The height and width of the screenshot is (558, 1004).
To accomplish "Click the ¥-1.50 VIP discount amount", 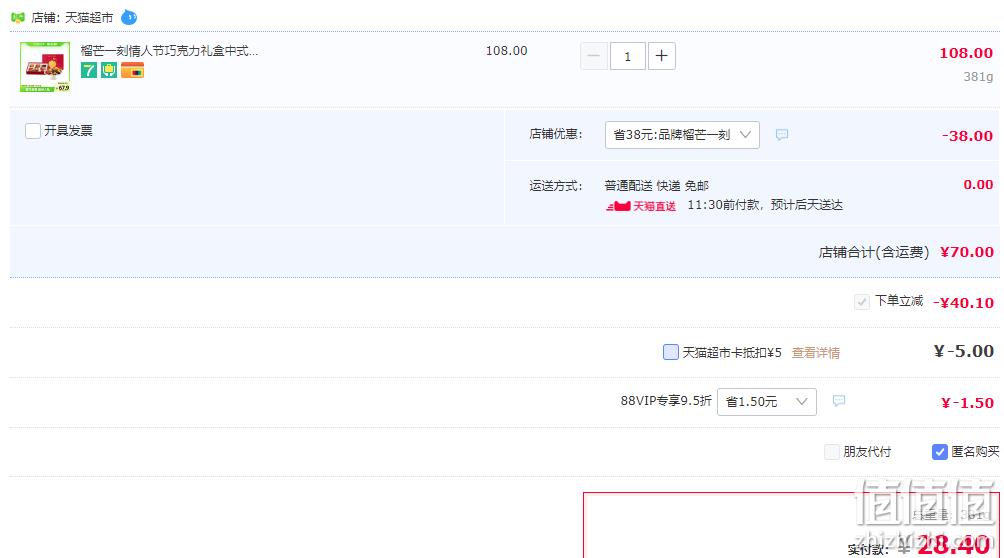I will [x=968, y=403].
